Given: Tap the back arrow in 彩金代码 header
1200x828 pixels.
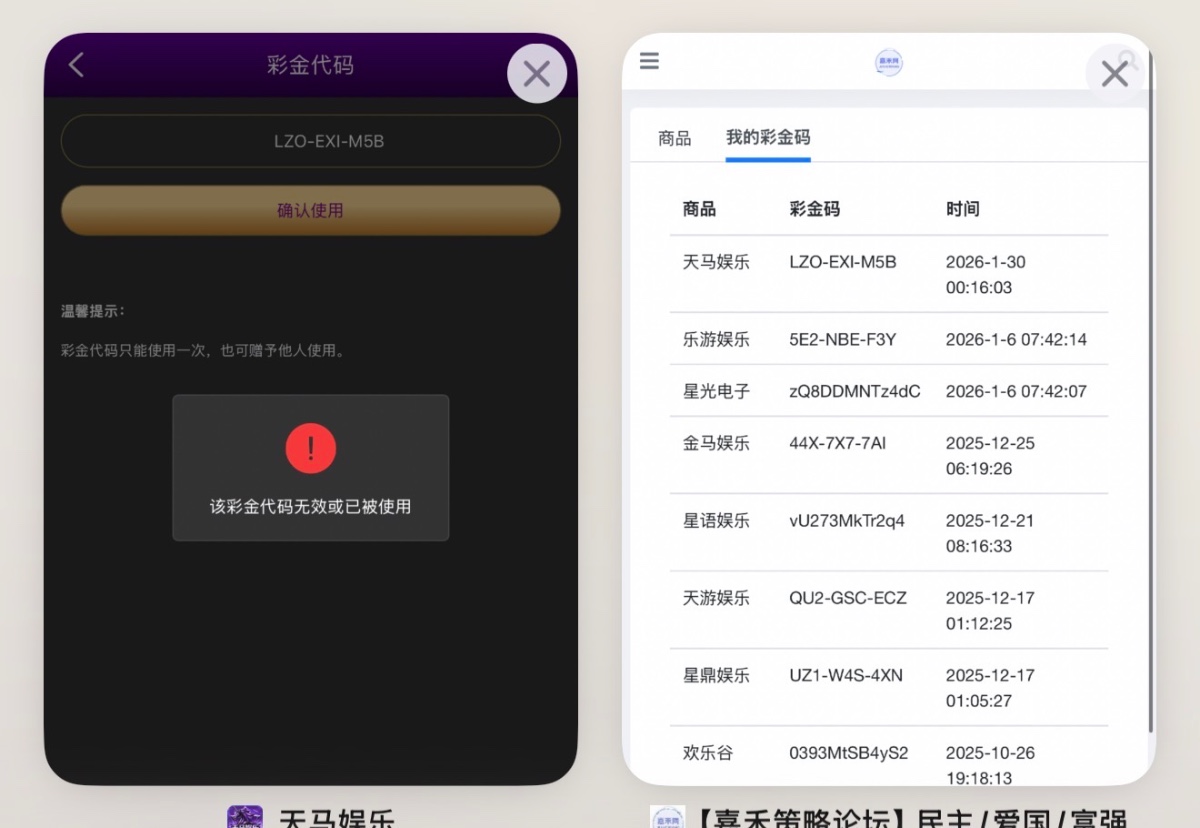Looking at the screenshot, I should point(76,66).
